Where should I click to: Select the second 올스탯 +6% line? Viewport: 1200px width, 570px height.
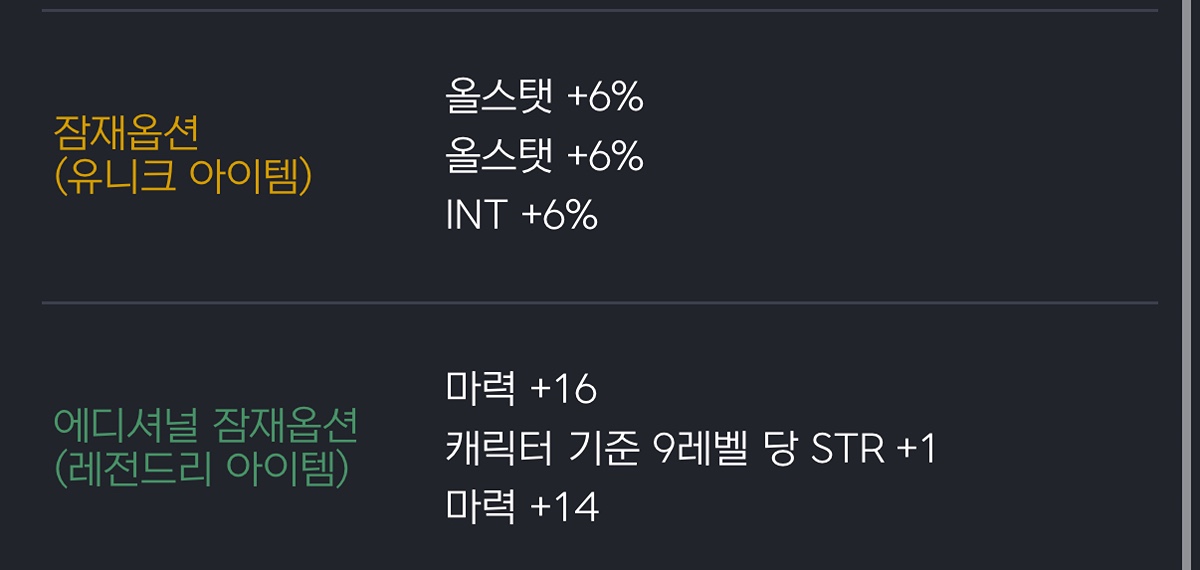coord(543,156)
